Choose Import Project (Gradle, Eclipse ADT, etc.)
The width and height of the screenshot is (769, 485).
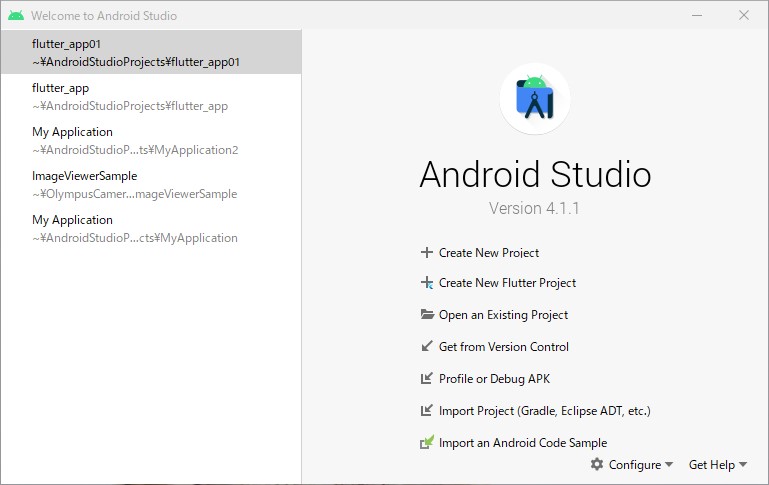coord(544,410)
